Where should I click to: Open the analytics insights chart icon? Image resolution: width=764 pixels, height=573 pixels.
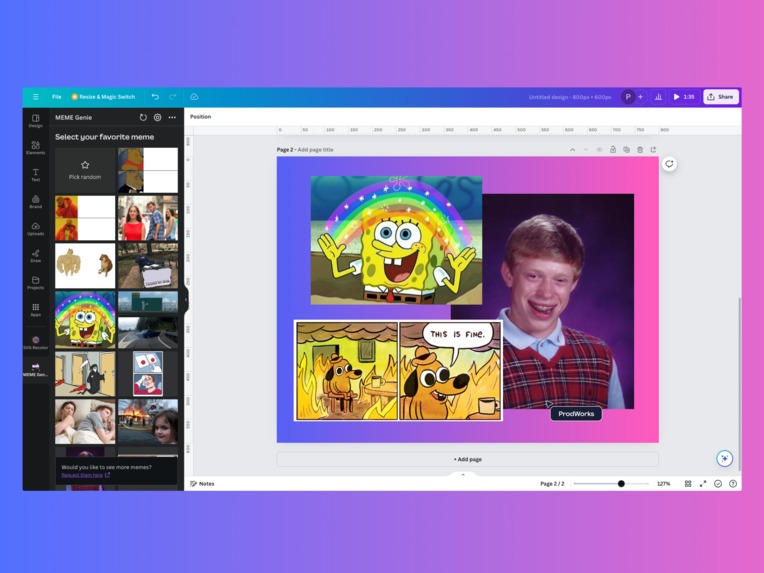click(x=658, y=97)
